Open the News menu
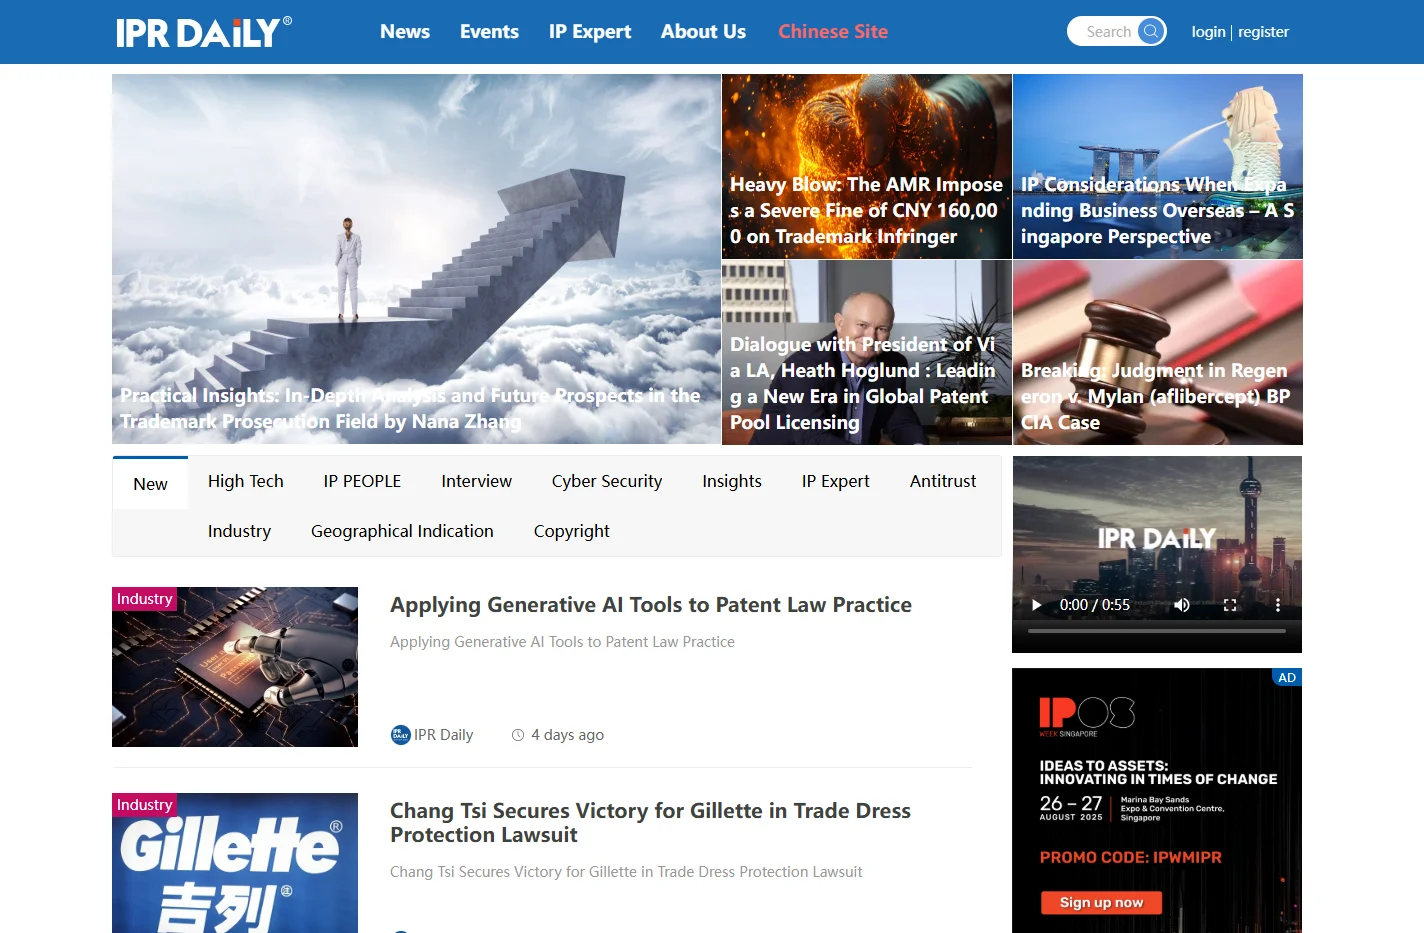Viewport: 1424px width, 933px height. tap(405, 31)
